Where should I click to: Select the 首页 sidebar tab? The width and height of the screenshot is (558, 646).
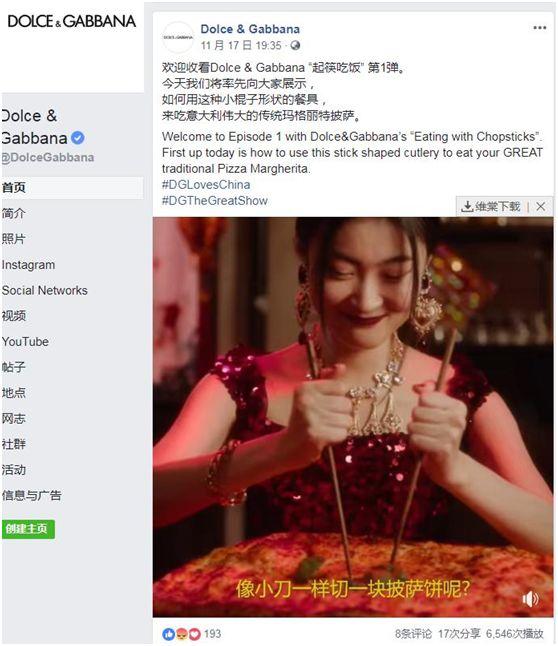pyautogui.click(x=72, y=188)
